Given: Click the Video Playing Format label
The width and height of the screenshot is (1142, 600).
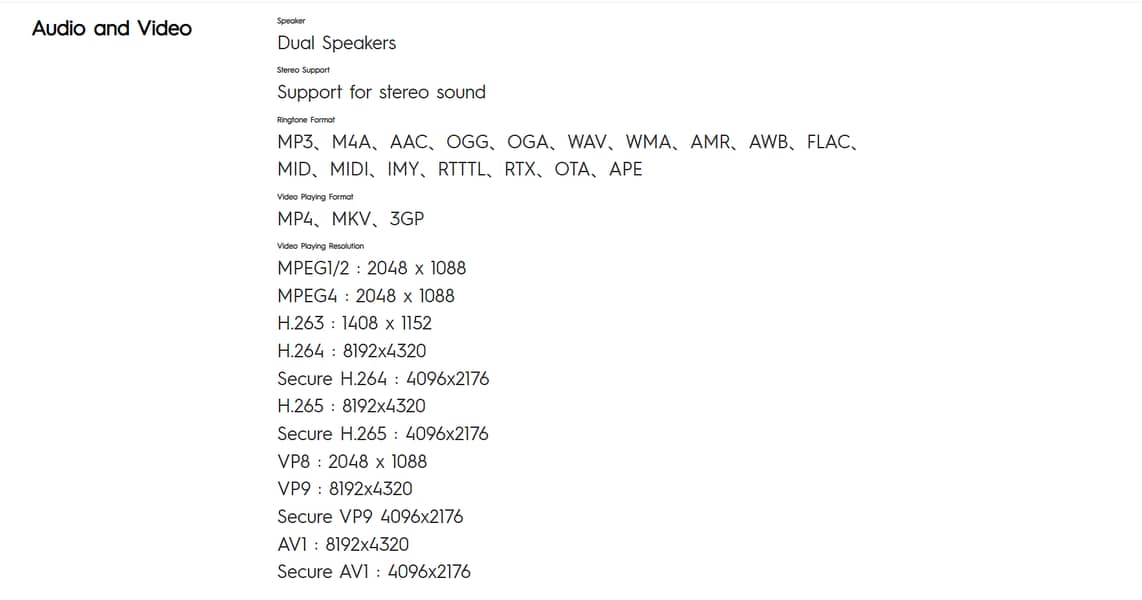Looking at the screenshot, I should click(315, 197).
